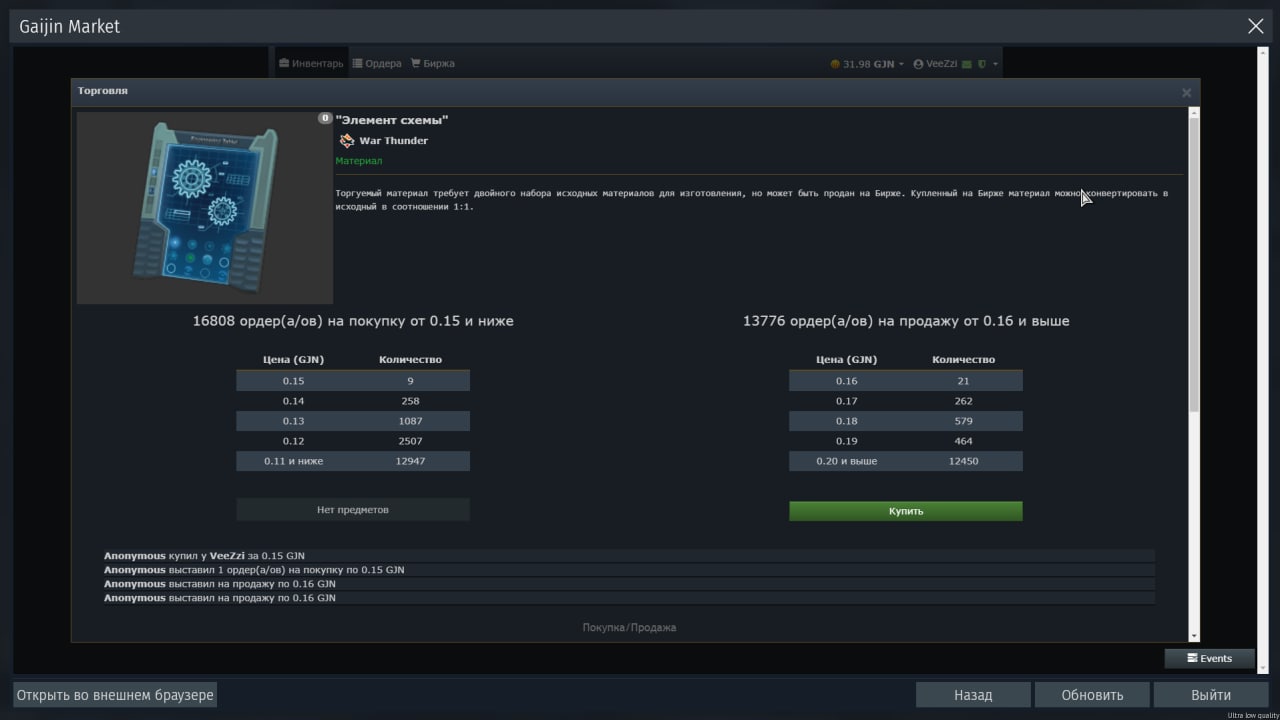
Task: Open the Events panel button
Action: 1209,658
